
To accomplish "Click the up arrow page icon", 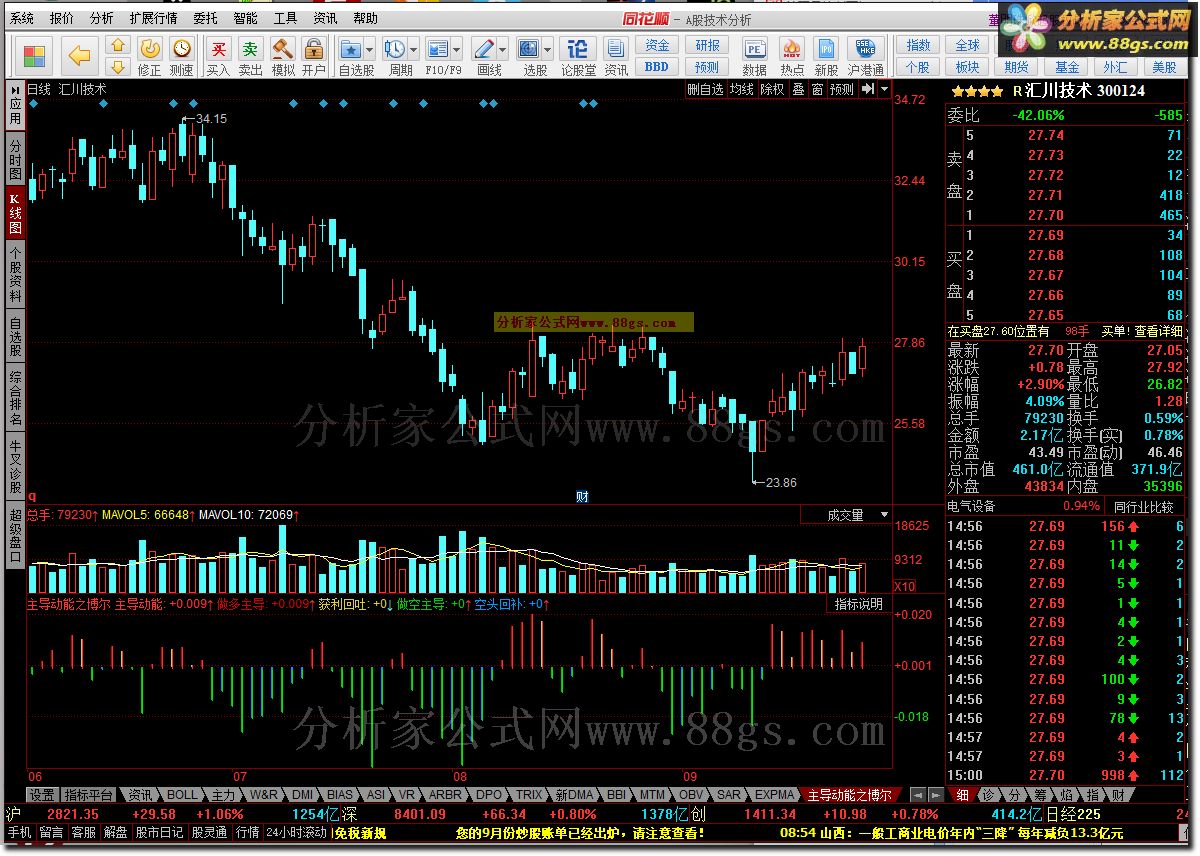I will coord(118,45).
